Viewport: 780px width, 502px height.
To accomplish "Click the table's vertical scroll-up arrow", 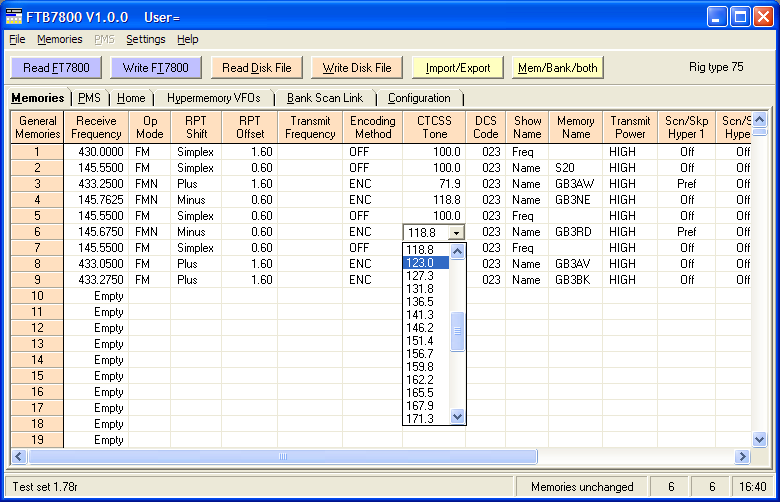I will [759, 119].
